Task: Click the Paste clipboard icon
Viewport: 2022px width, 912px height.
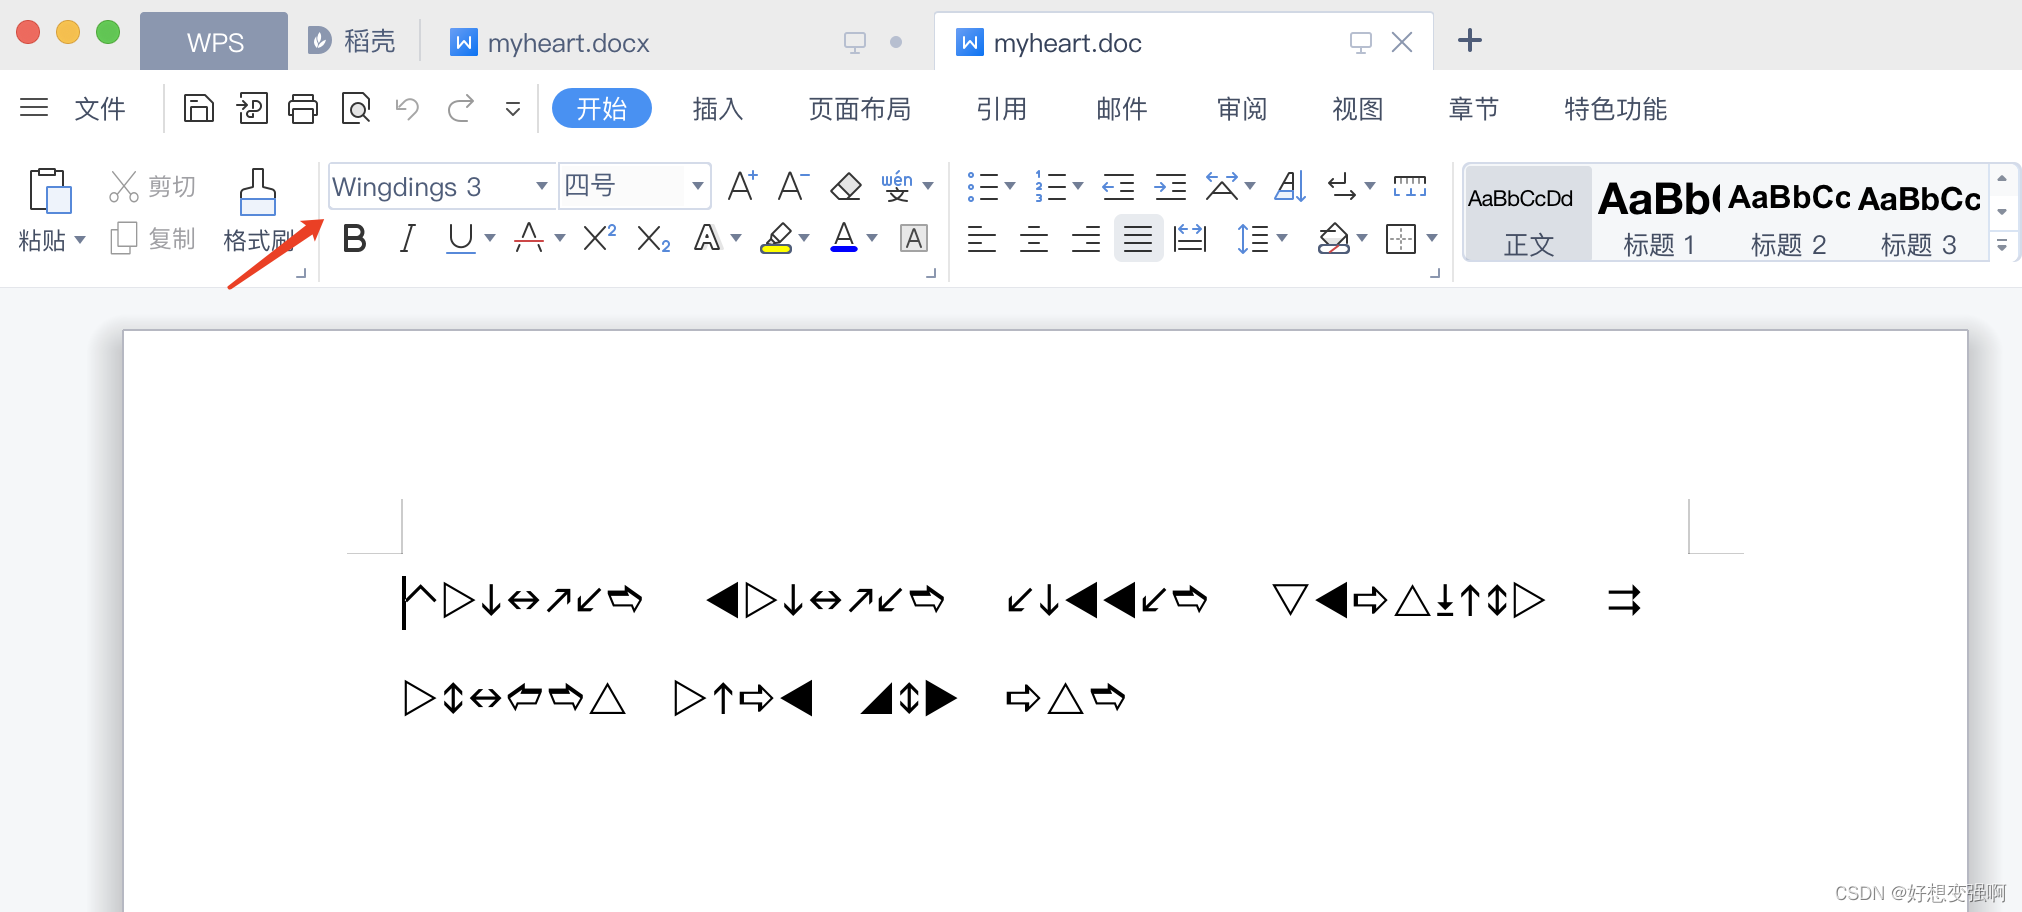Action: (50, 190)
